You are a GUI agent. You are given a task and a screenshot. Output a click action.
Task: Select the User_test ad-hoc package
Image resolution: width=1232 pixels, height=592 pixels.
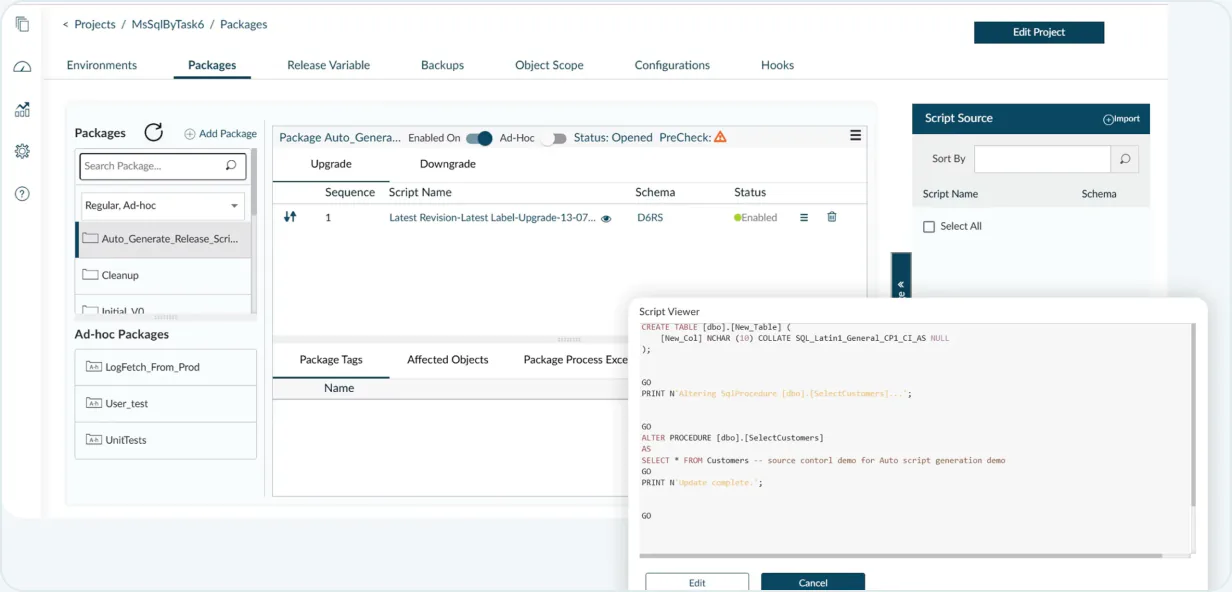166,403
